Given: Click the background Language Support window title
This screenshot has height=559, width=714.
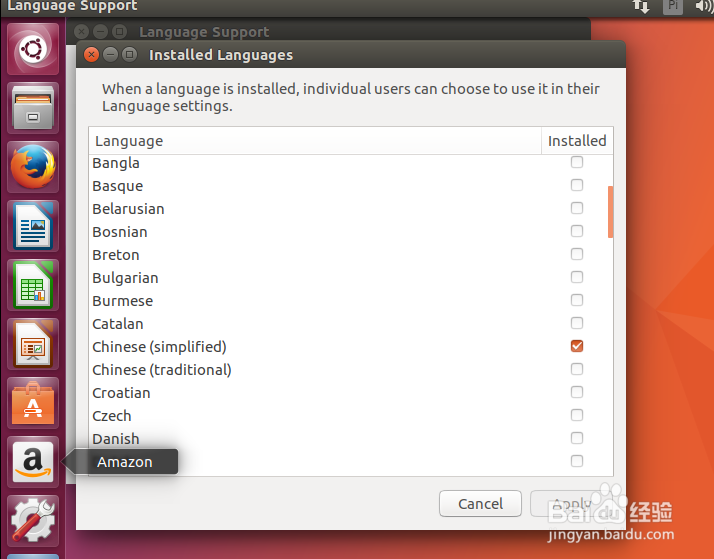Looking at the screenshot, I should coord(204,32).
